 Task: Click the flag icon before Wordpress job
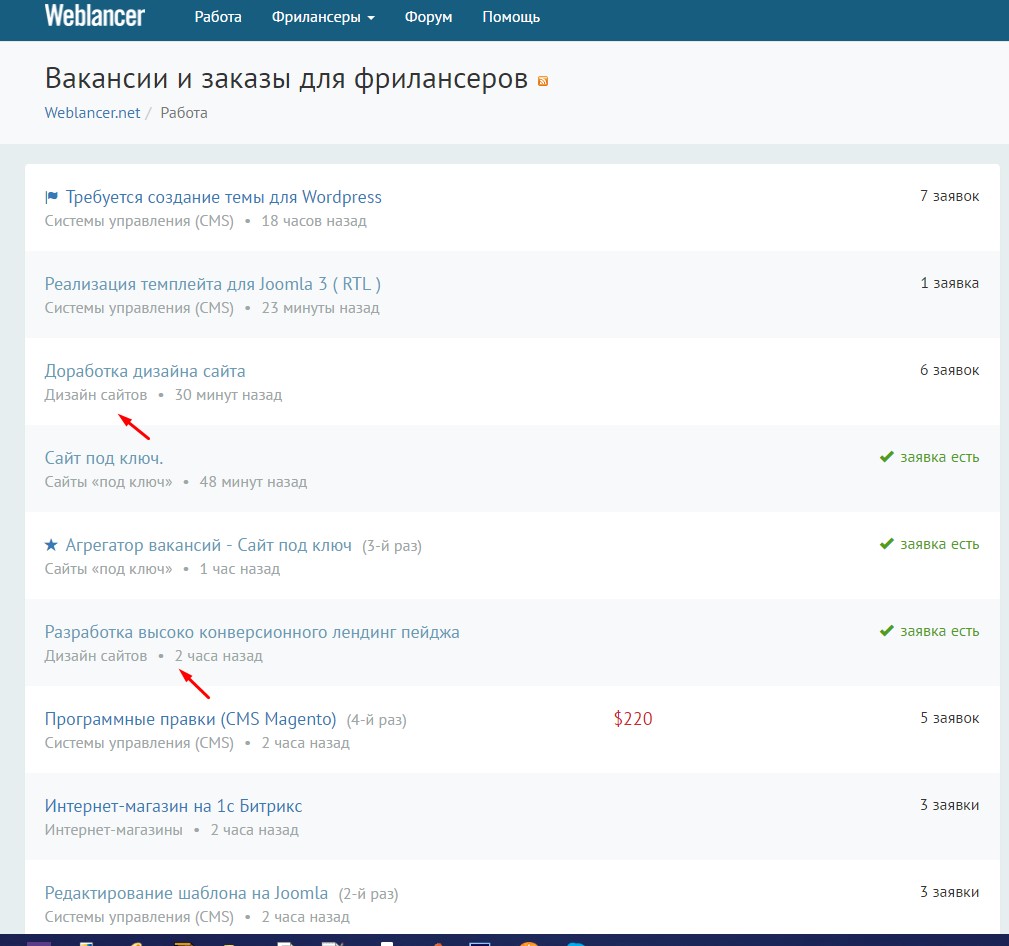[x=51, y=197]
